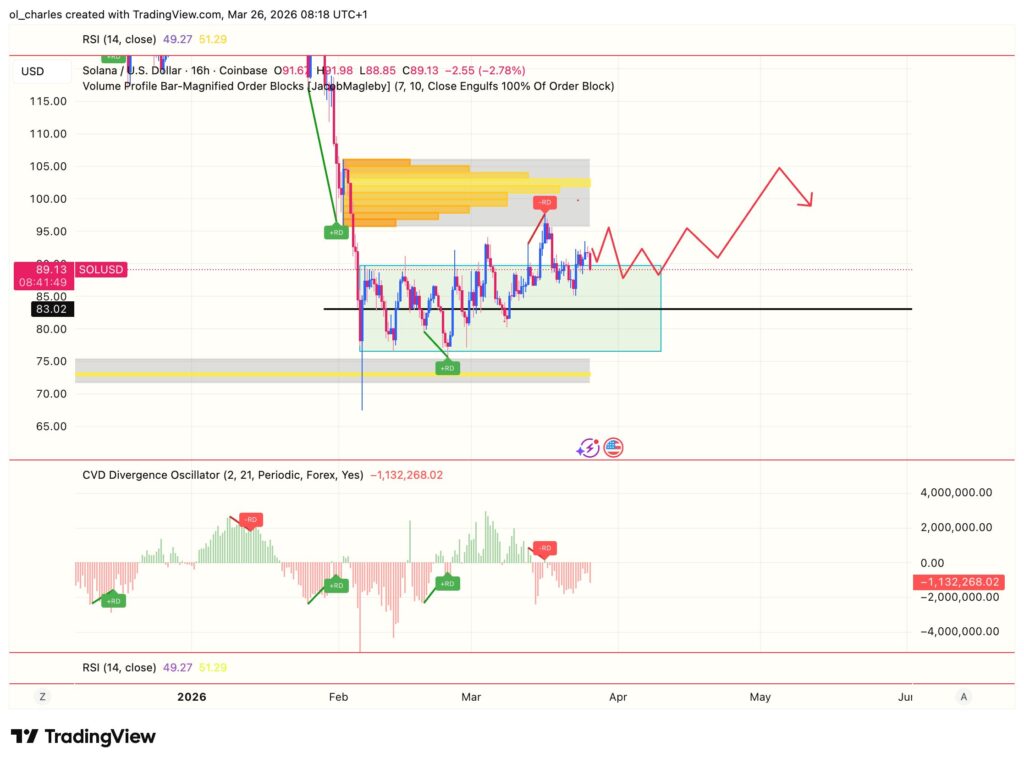The width and height of the screenshot is (1024, 764).
Task: Click the US flag market session icon
Action: (612, 447)
